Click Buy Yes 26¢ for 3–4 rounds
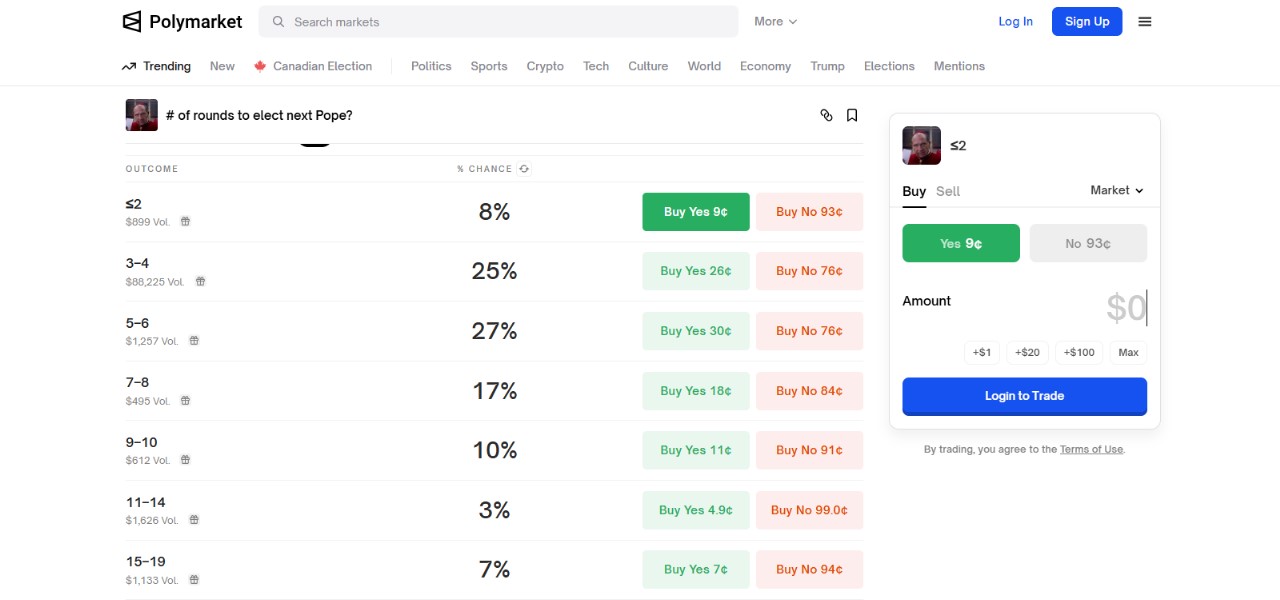The width and height of the screenshot is (1280, 600). (x=695, y=271)
